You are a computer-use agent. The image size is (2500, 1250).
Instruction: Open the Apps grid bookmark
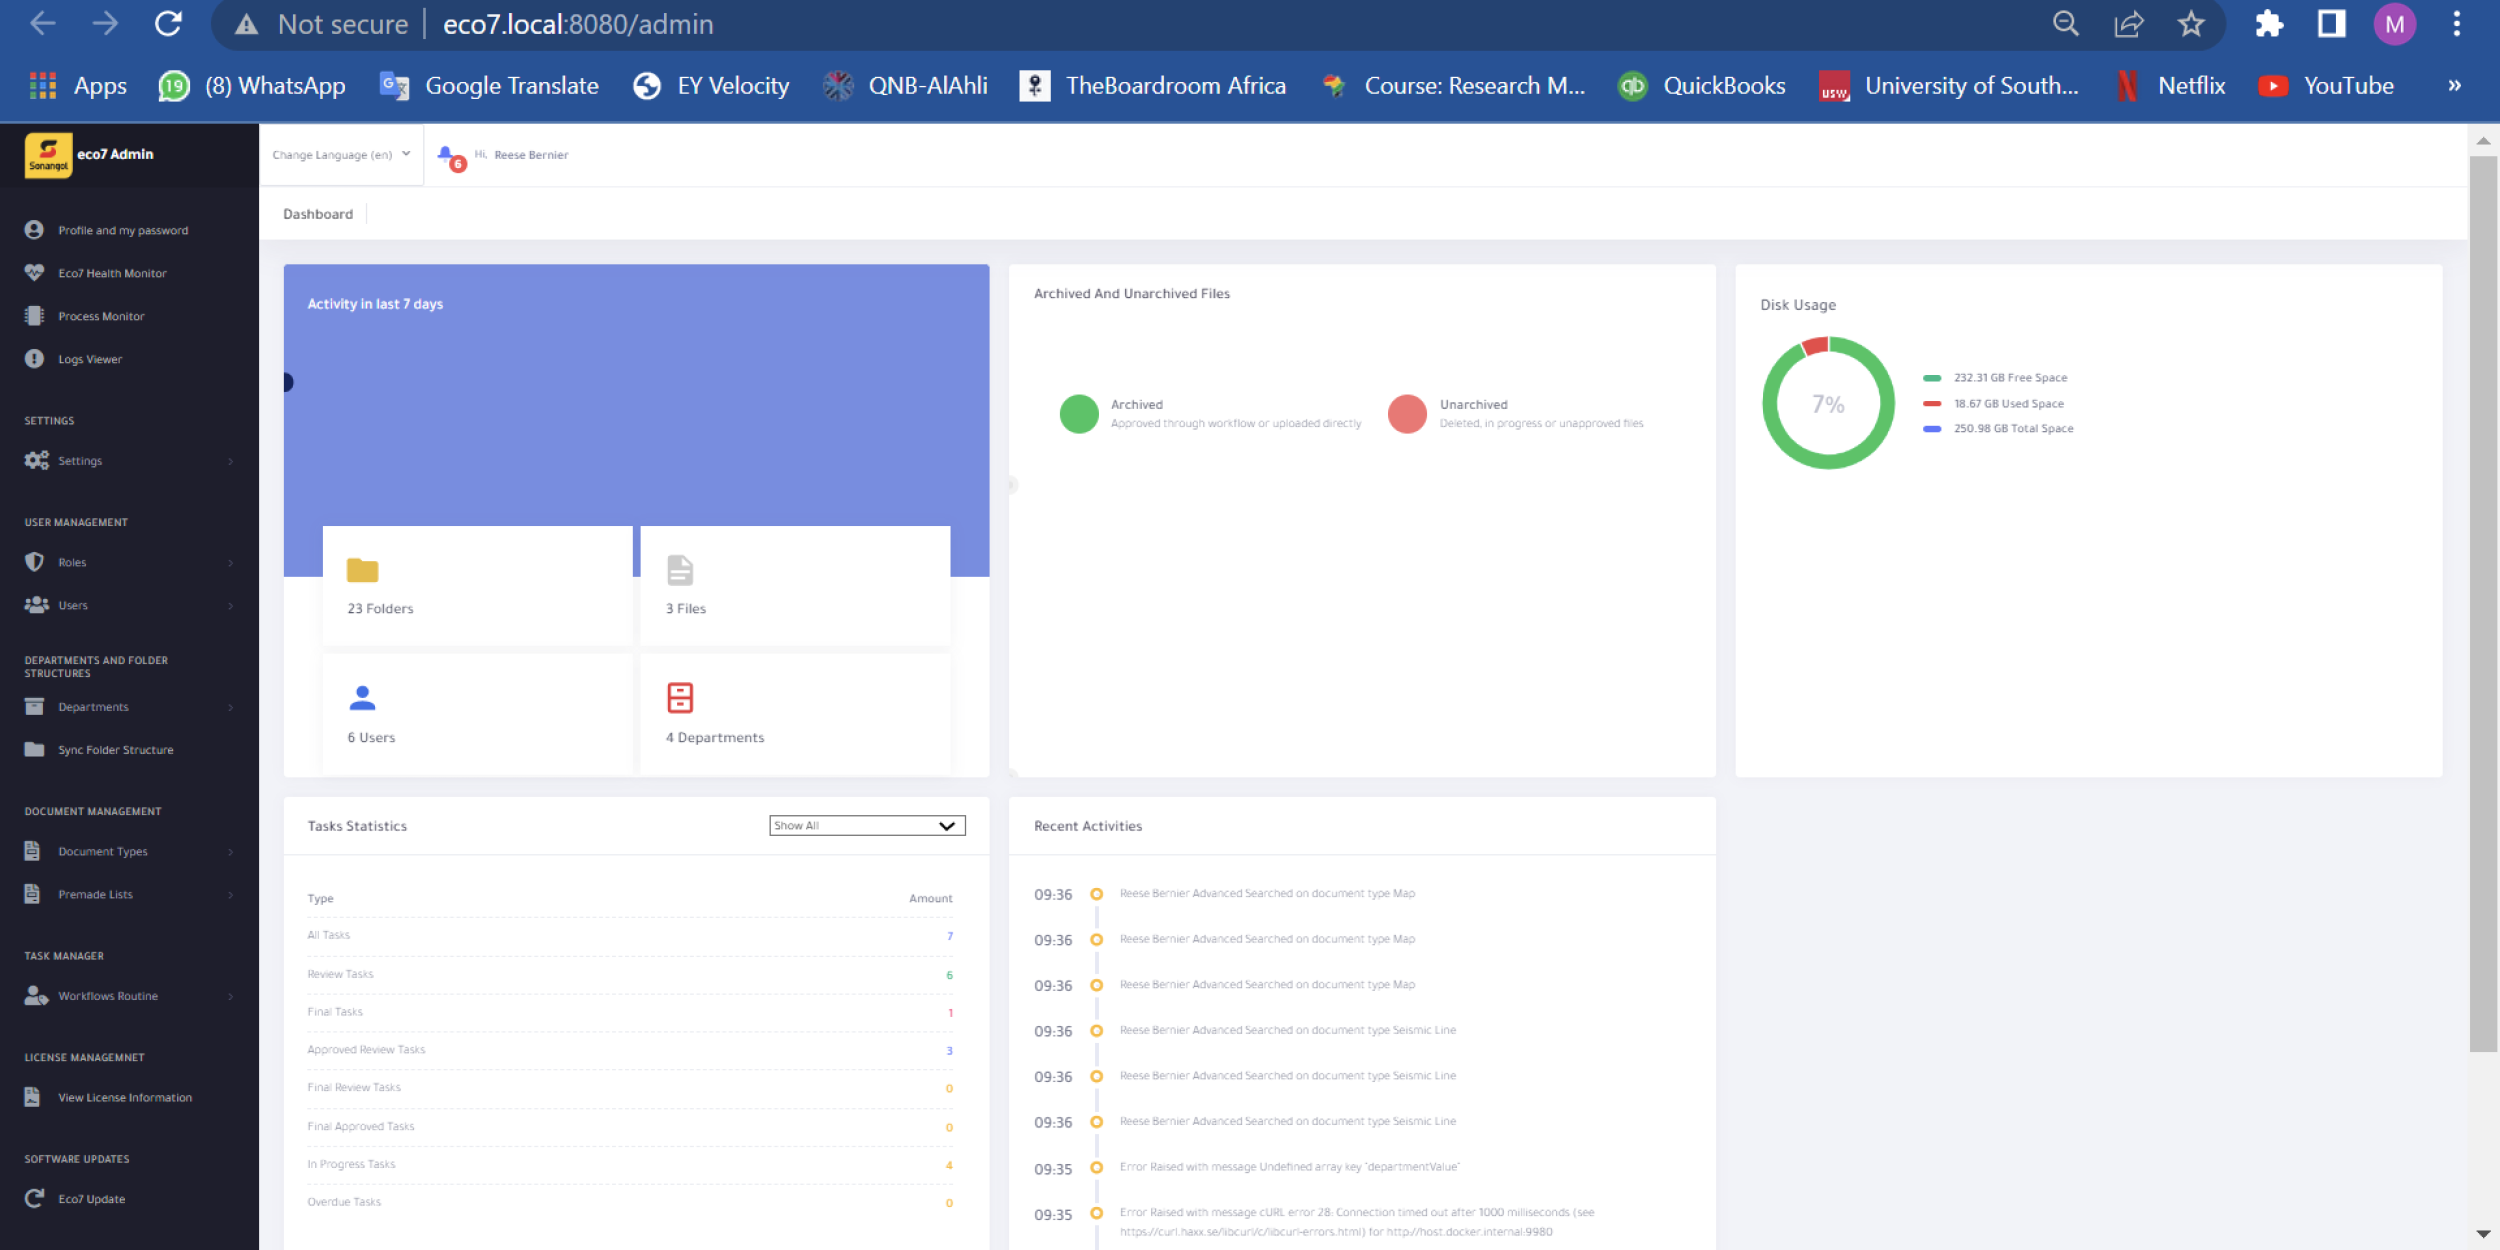pos(78,86)
